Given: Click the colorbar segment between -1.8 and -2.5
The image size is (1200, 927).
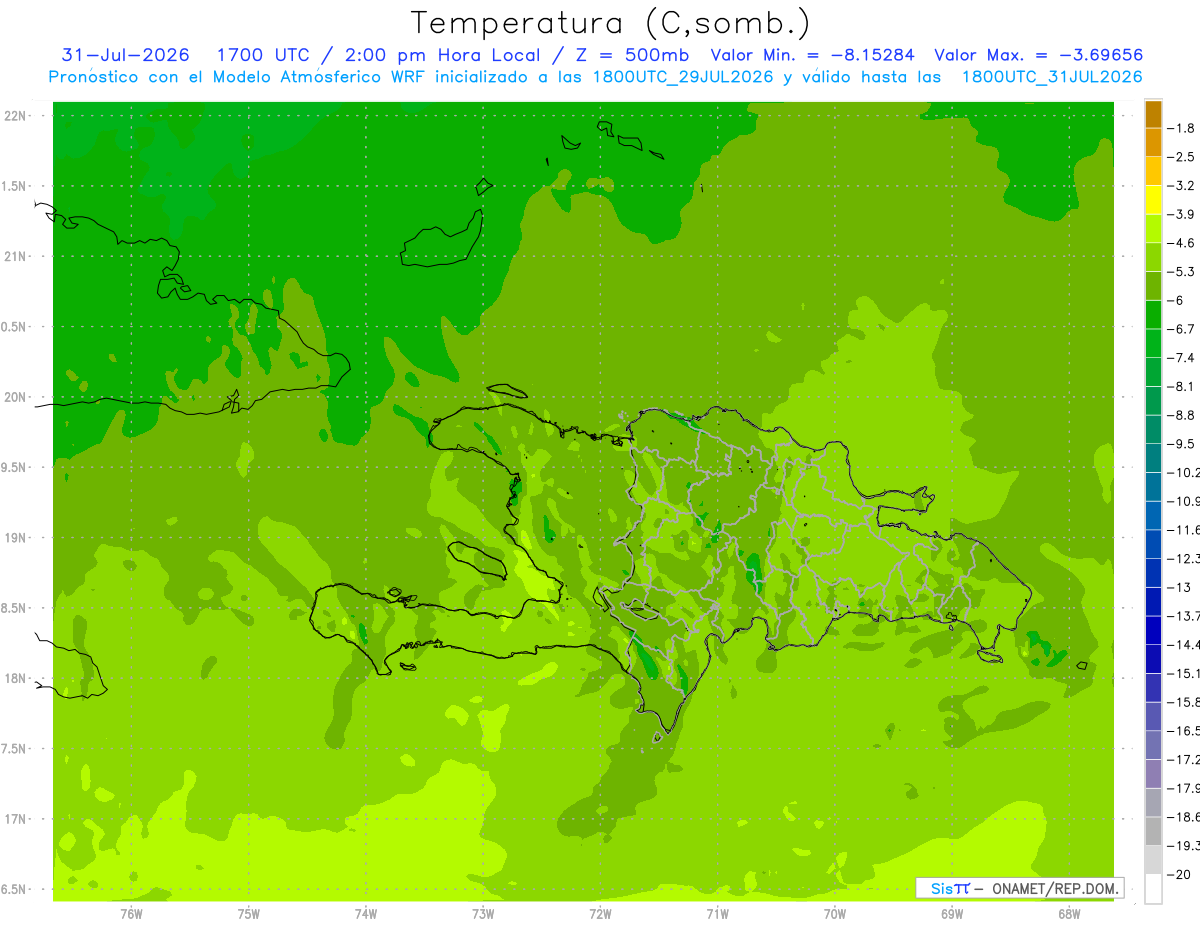Looking at the screenshot, I should [1153, 142].
